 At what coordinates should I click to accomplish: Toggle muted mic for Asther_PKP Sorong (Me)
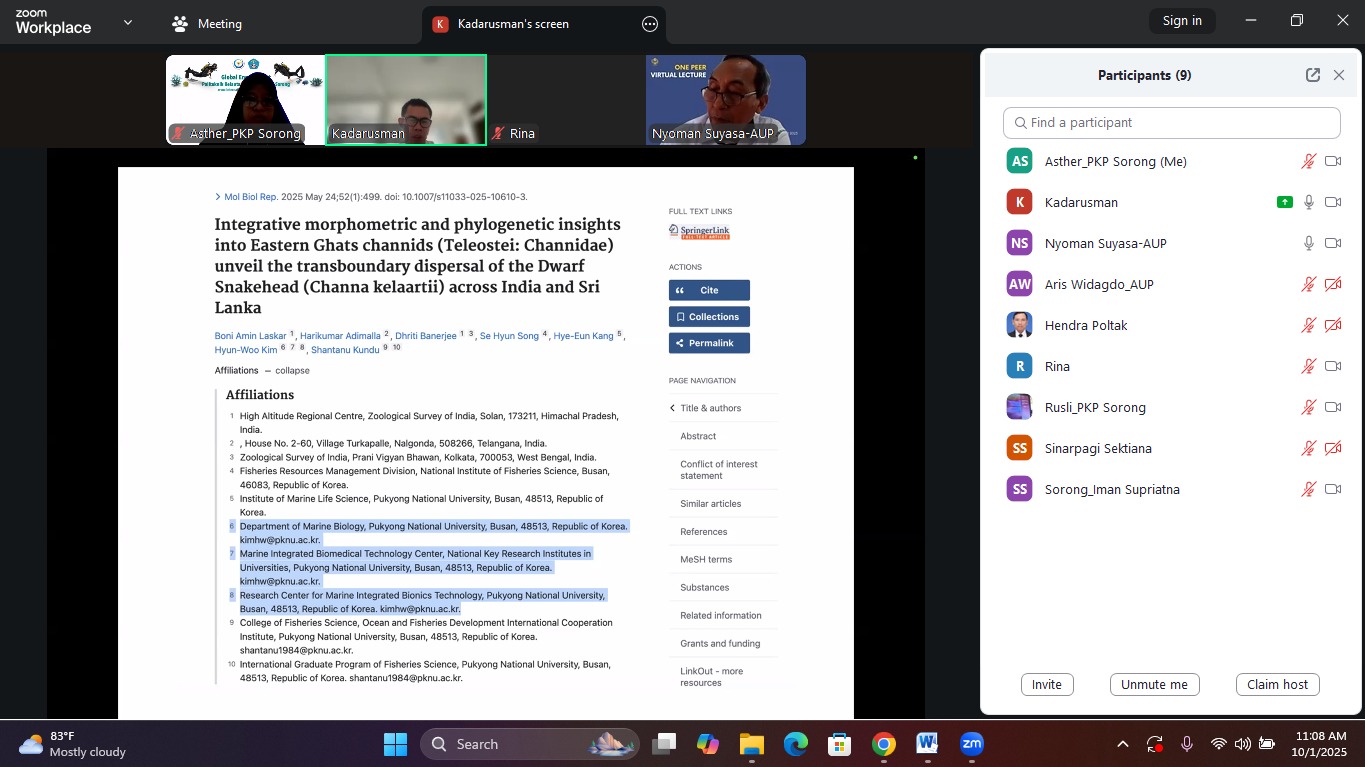[1308, 161]
